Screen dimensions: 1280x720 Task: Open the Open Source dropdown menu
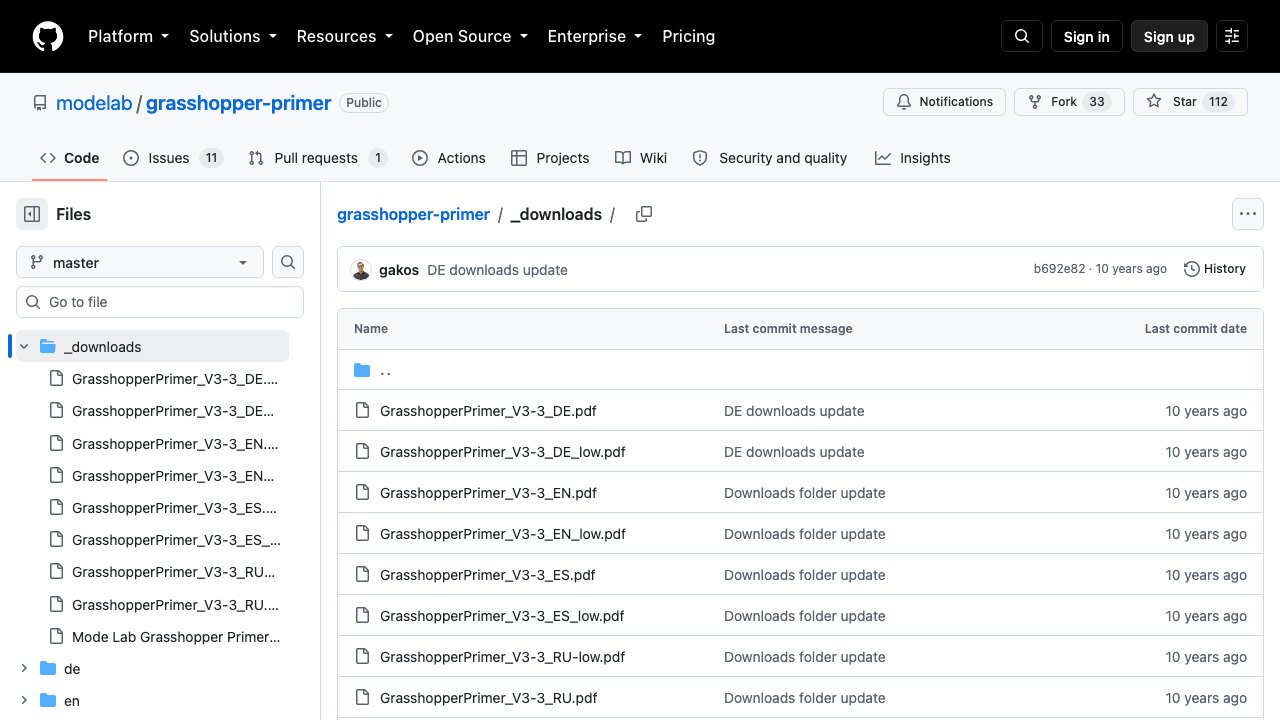tap(470, 36)
